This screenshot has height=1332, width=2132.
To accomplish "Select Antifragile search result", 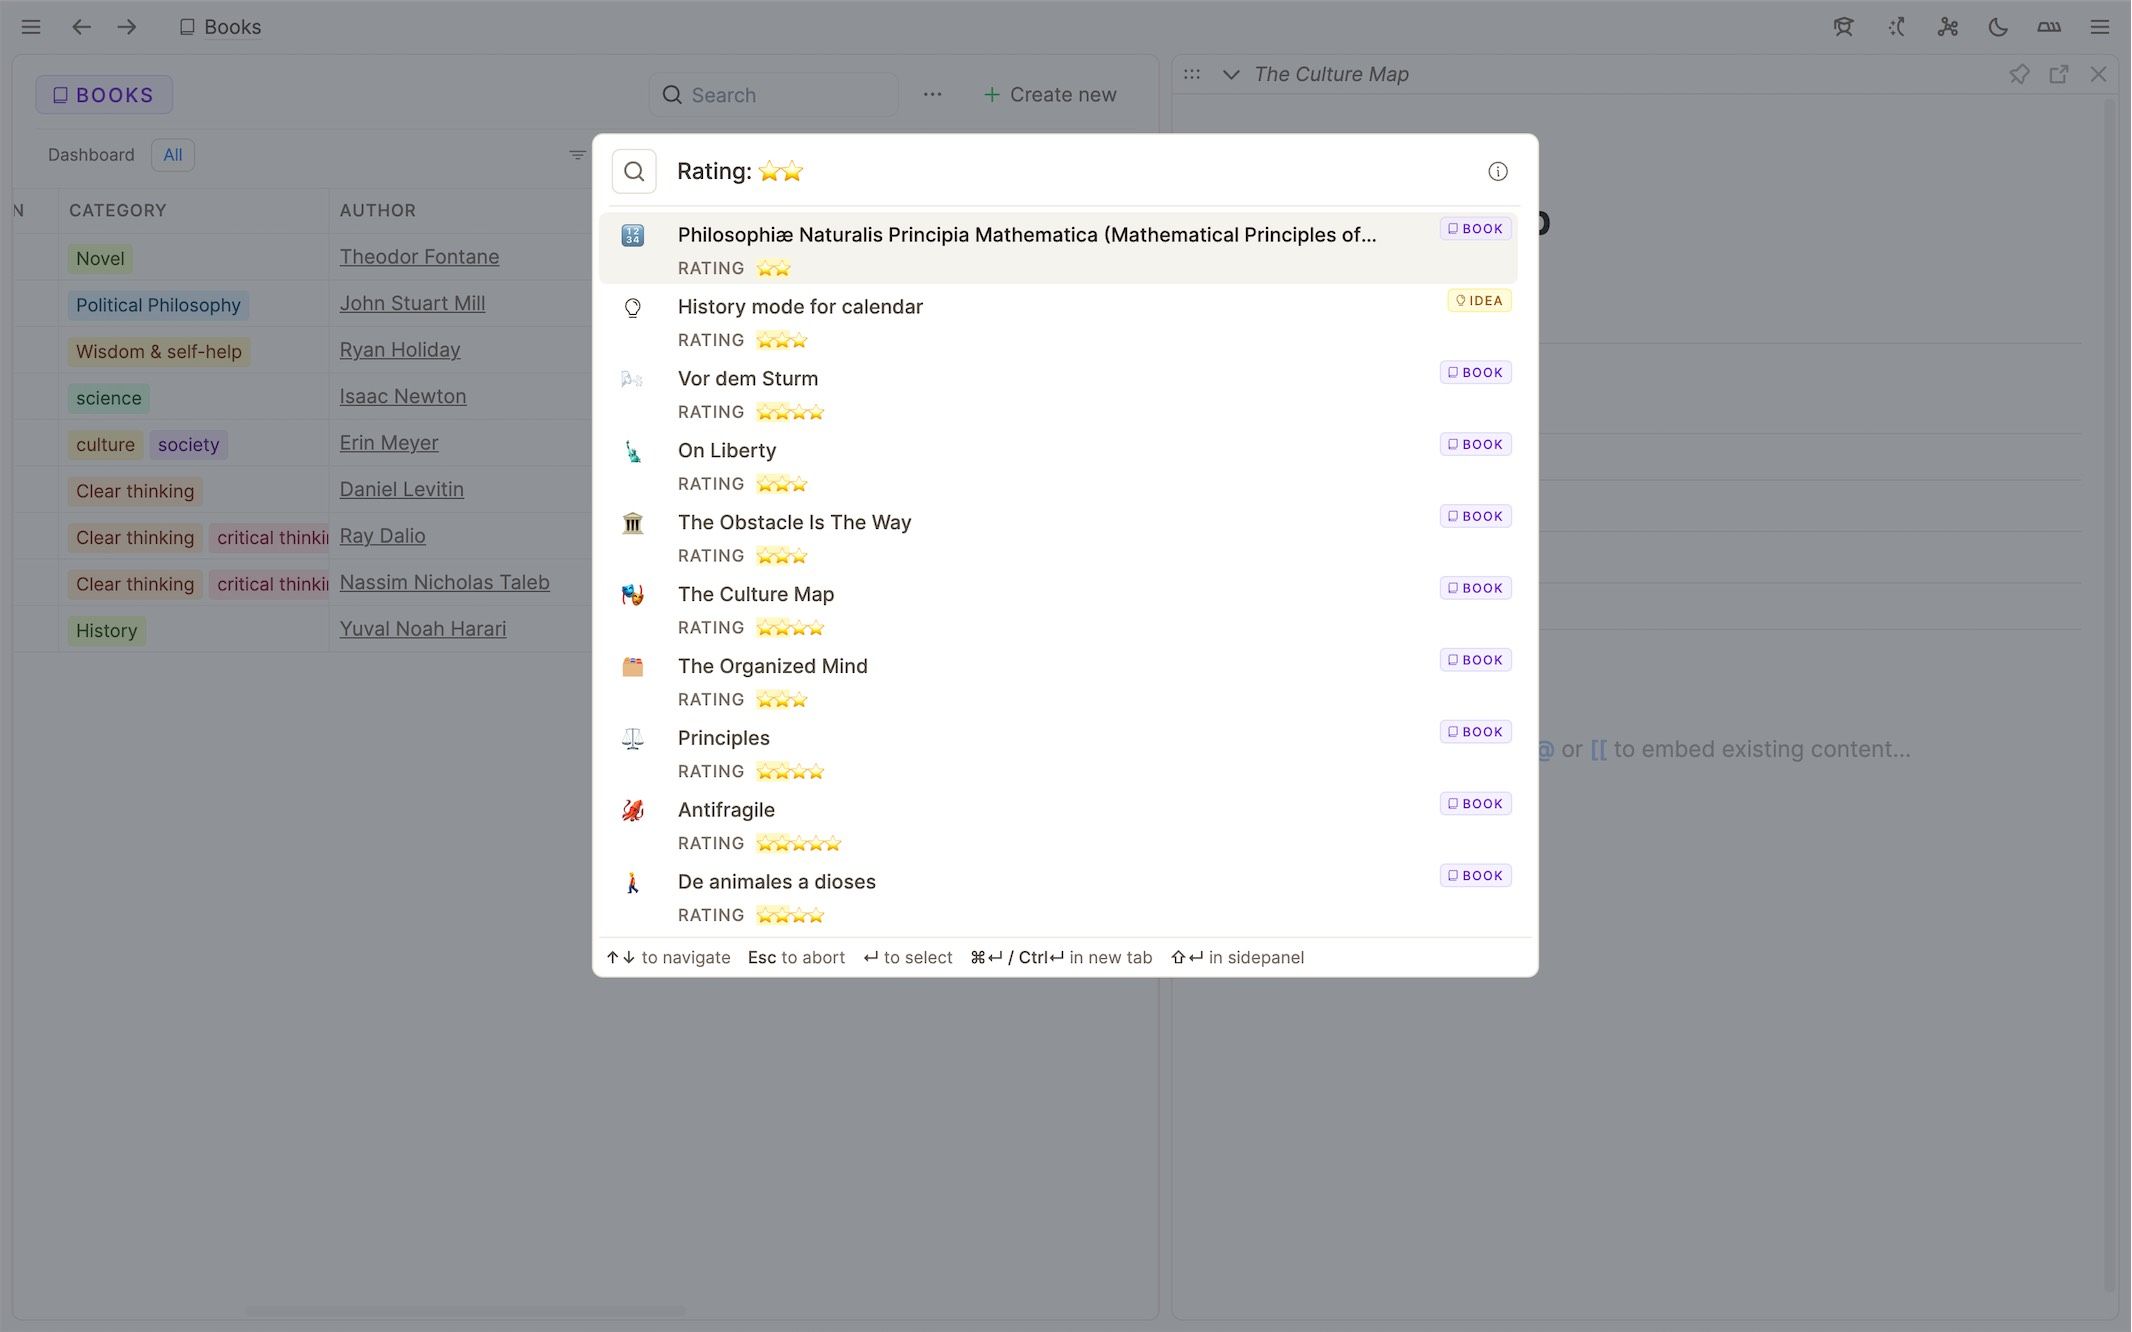I will [x=726, y=810].
